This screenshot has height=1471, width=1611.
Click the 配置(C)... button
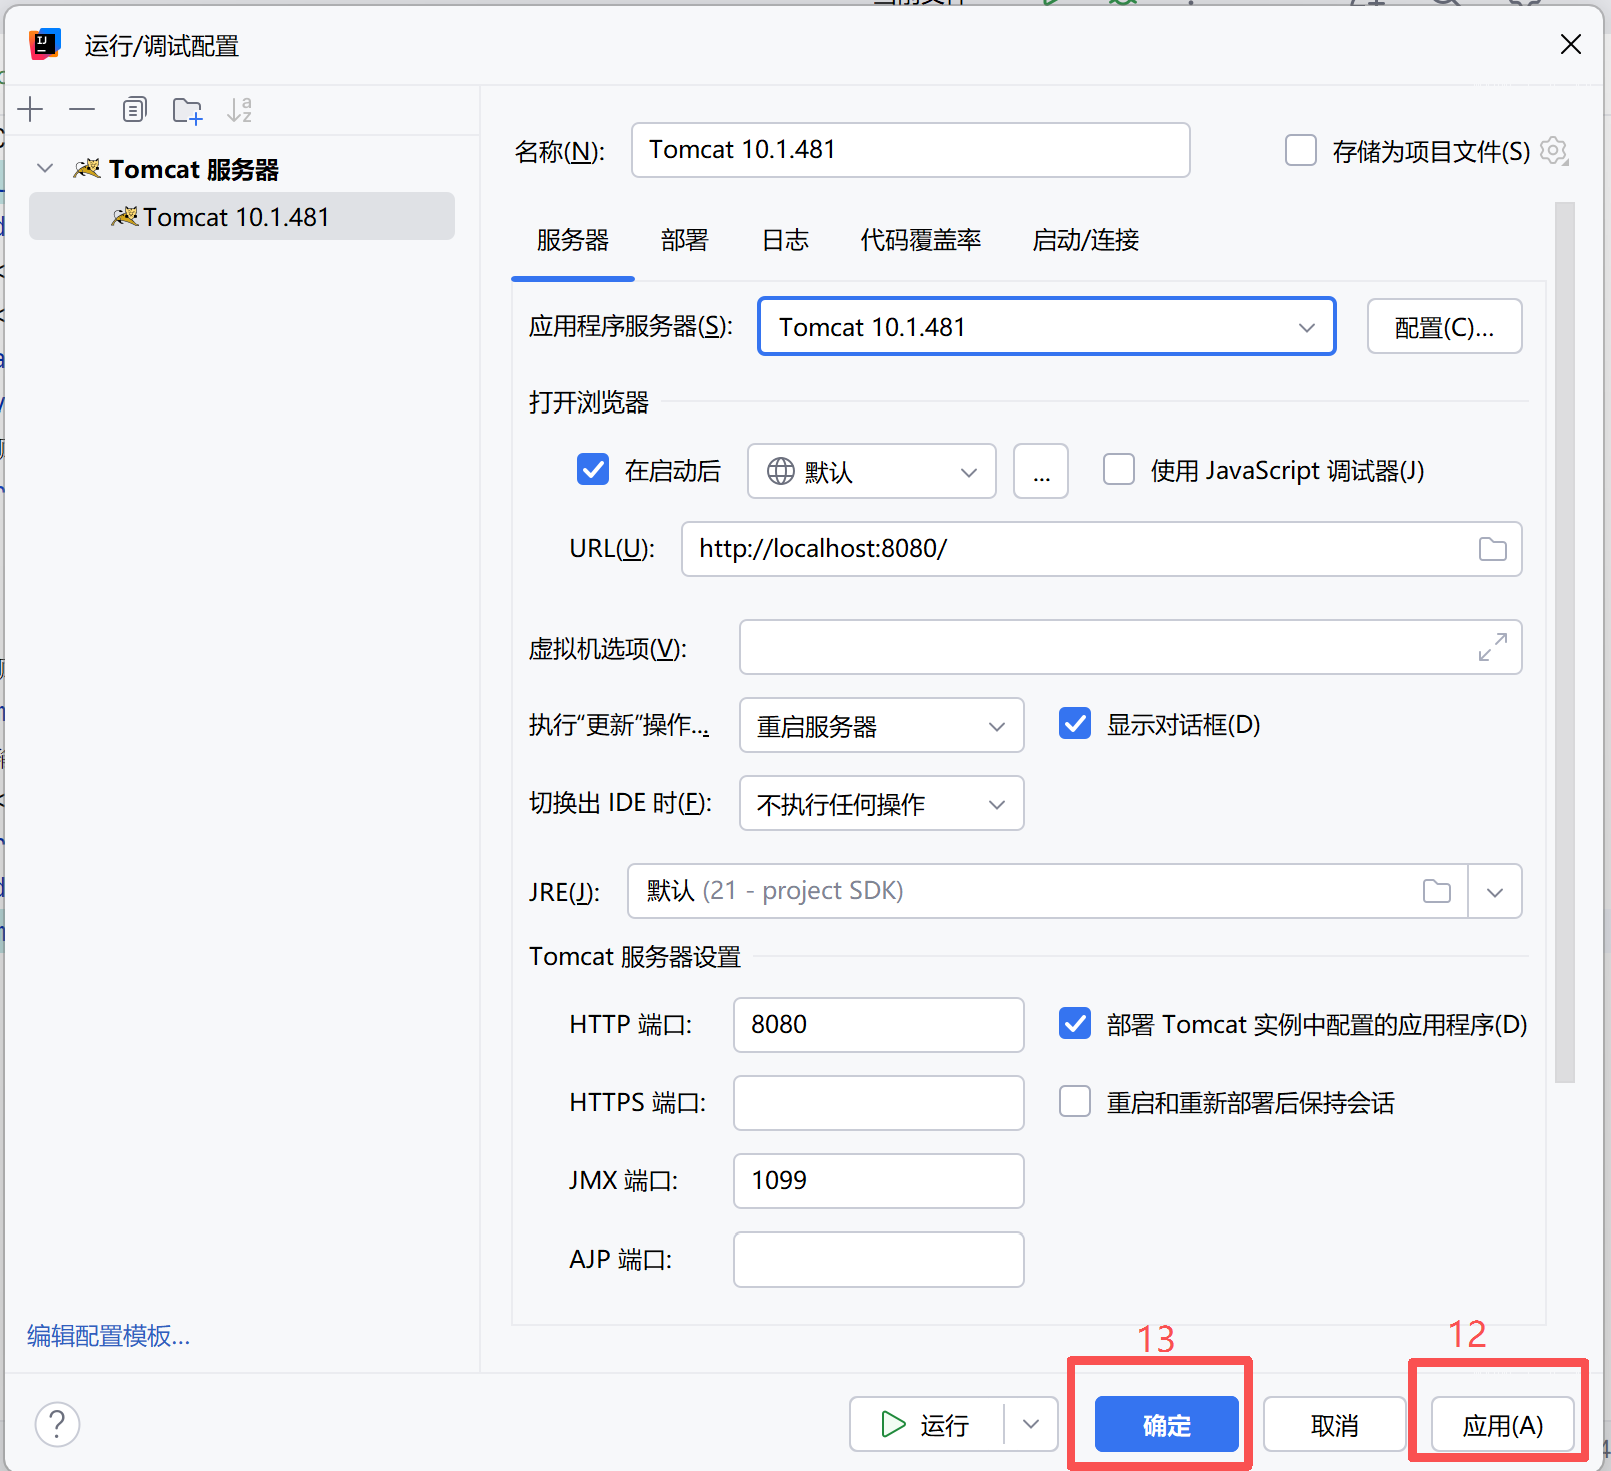[x=1444, y=327]
